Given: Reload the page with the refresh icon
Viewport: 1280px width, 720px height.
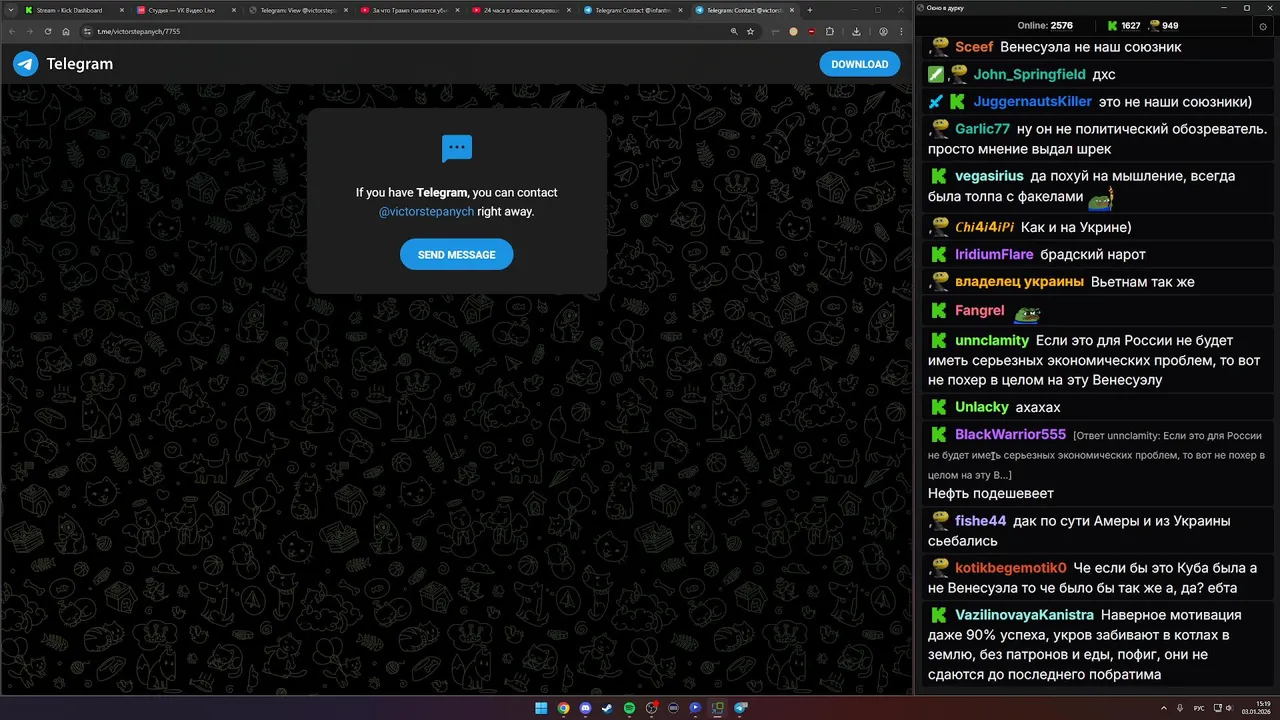Looking at the screenshot, I should click(x=48, y=31).
